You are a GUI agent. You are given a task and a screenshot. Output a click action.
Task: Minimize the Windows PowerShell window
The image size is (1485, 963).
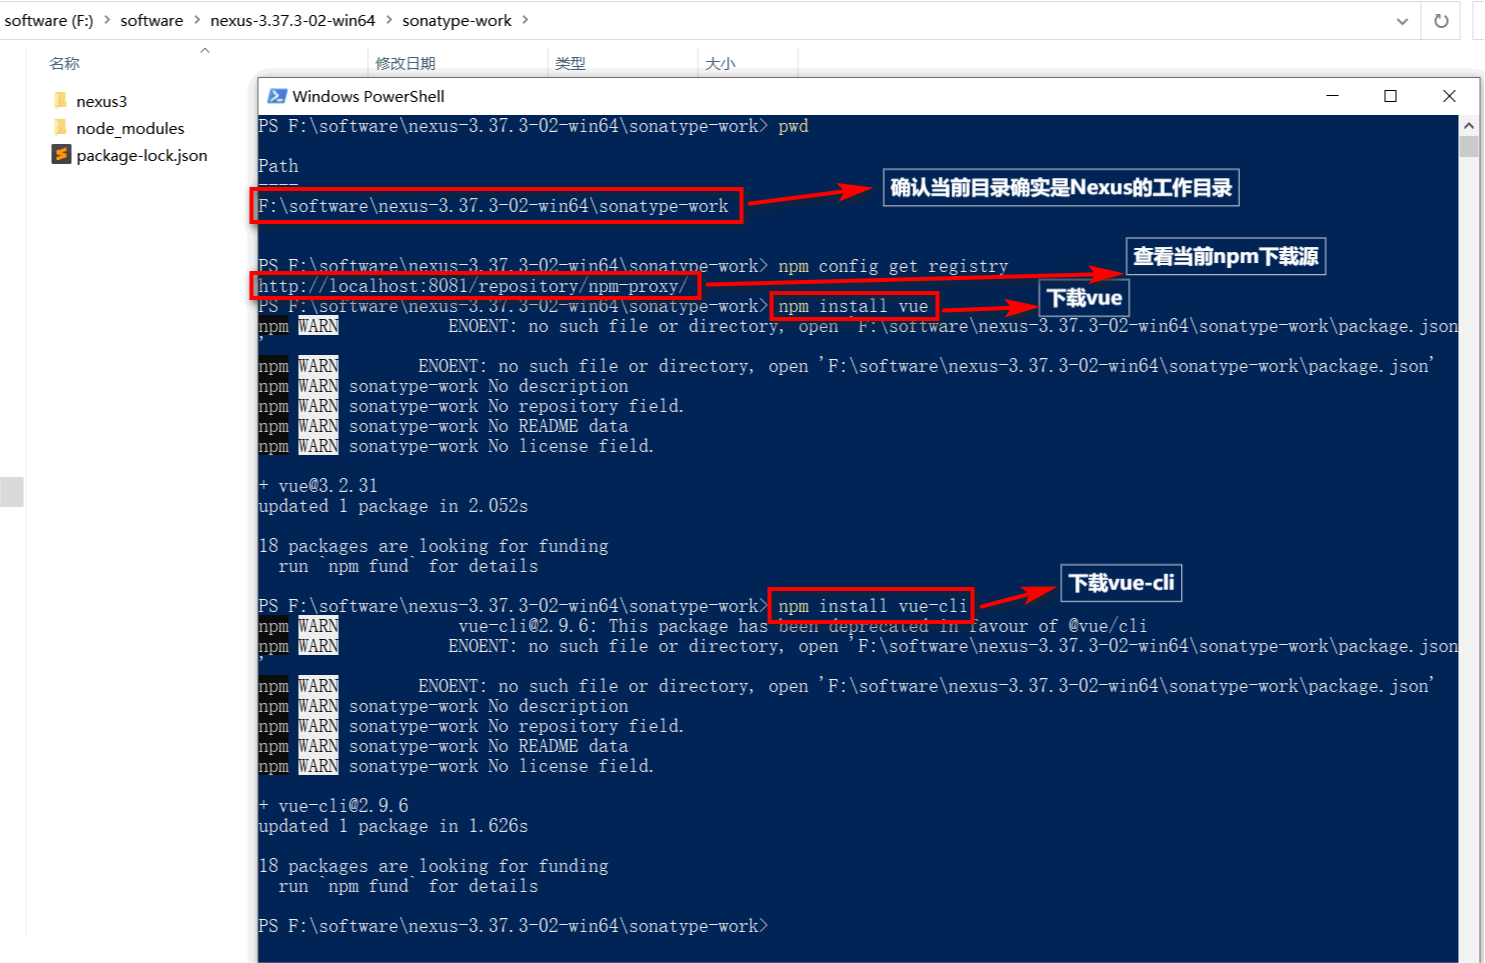coord(1332,96)
